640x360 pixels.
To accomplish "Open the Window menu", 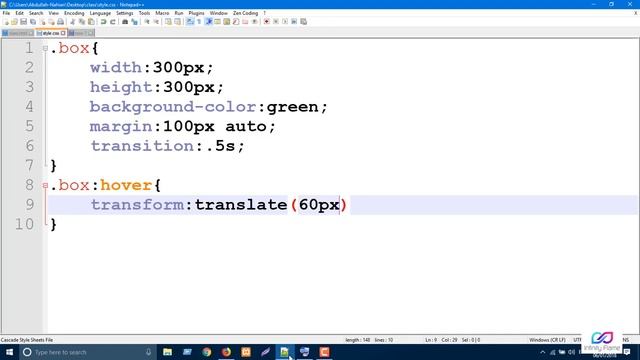I will point(218,13).
